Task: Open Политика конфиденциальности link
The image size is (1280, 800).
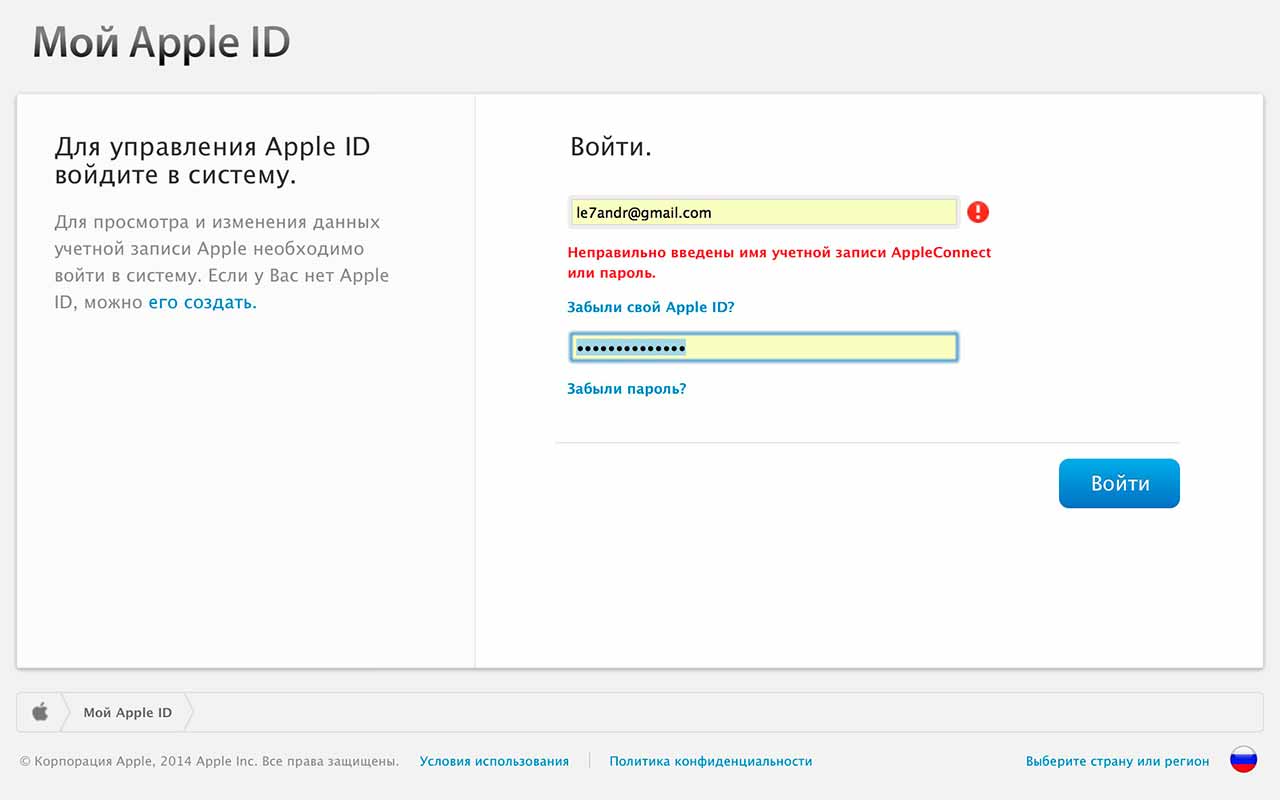Action: coord(711,761)
